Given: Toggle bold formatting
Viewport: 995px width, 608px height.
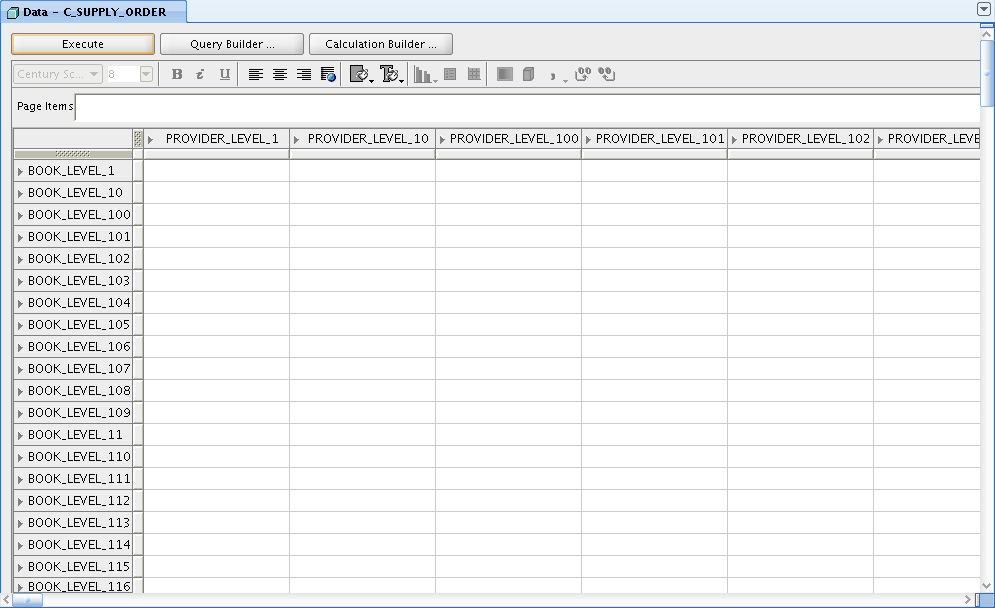Looking at the screenshot, I should (x=177, y=74).
